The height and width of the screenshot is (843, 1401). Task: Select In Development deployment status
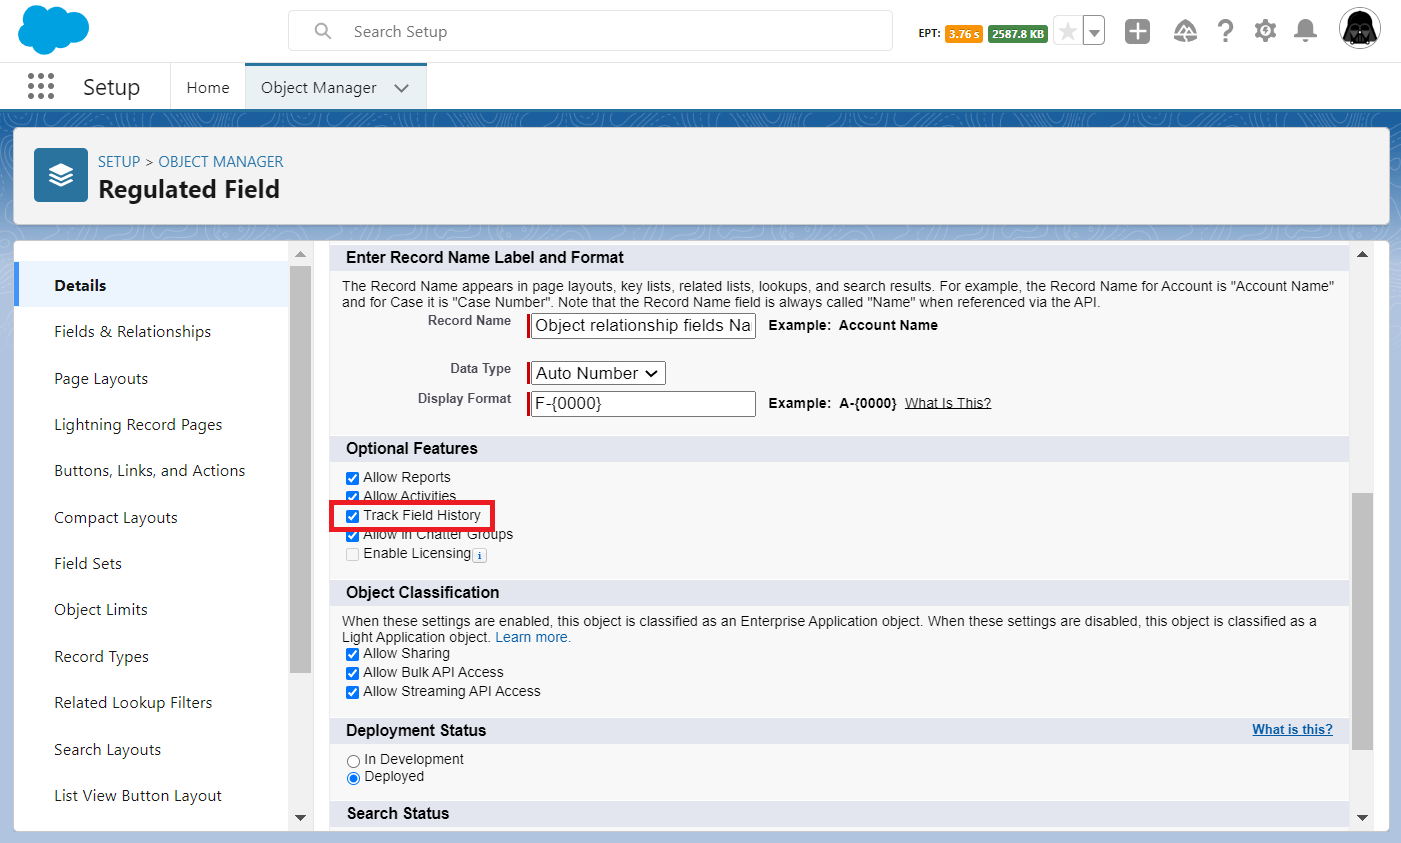tap(353, 761)
